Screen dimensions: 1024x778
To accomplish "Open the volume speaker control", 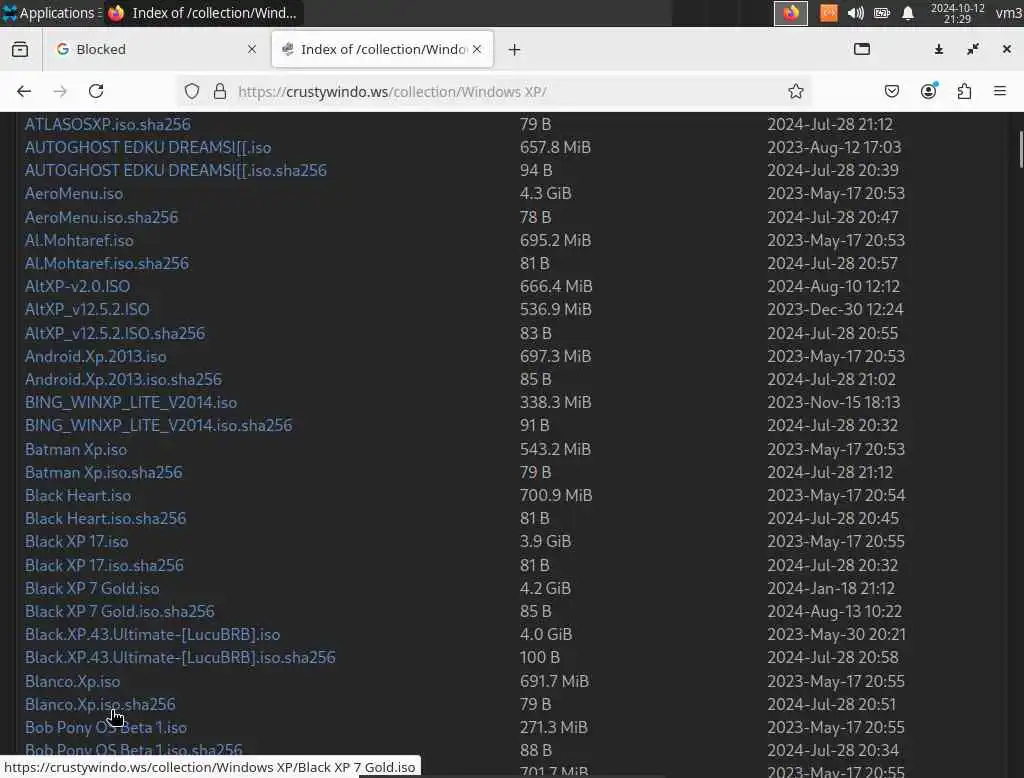I will pos(856,13).
